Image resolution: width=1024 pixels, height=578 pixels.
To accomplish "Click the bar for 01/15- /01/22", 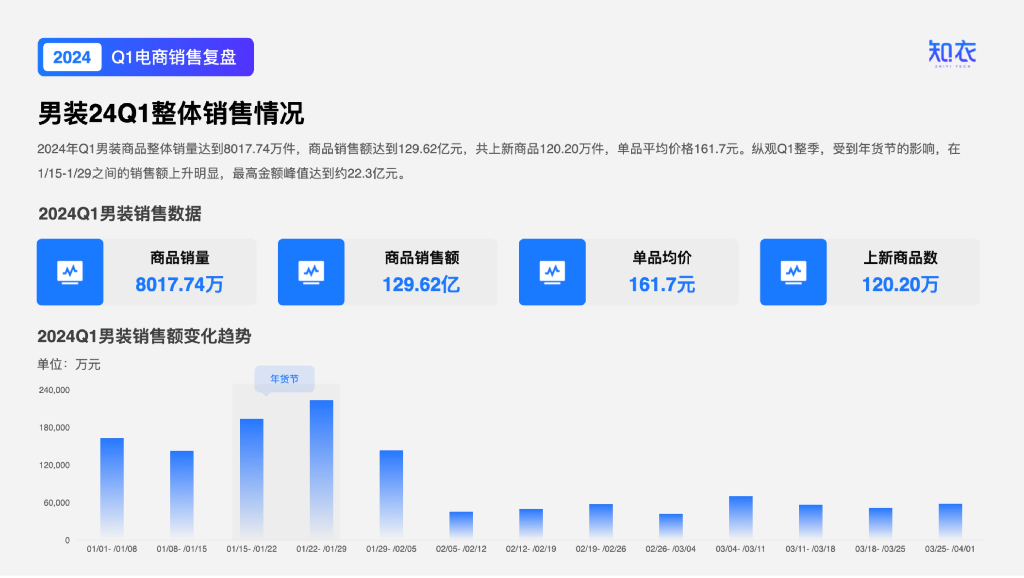I will (x=251, y=479).
